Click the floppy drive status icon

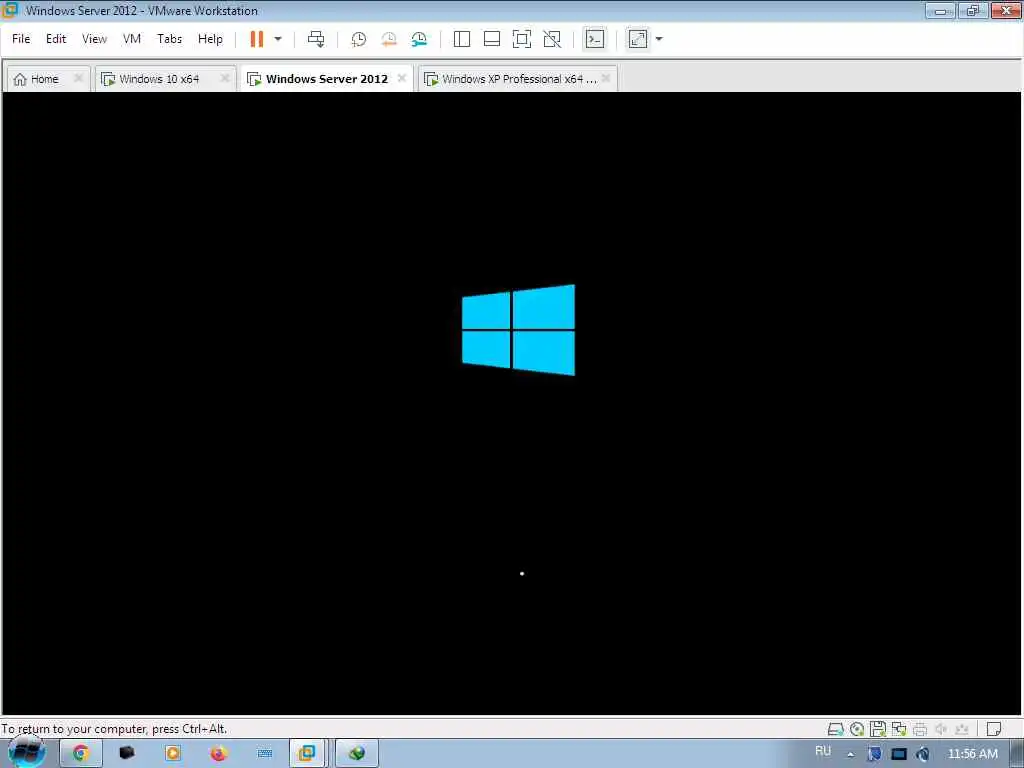(878, 729)
